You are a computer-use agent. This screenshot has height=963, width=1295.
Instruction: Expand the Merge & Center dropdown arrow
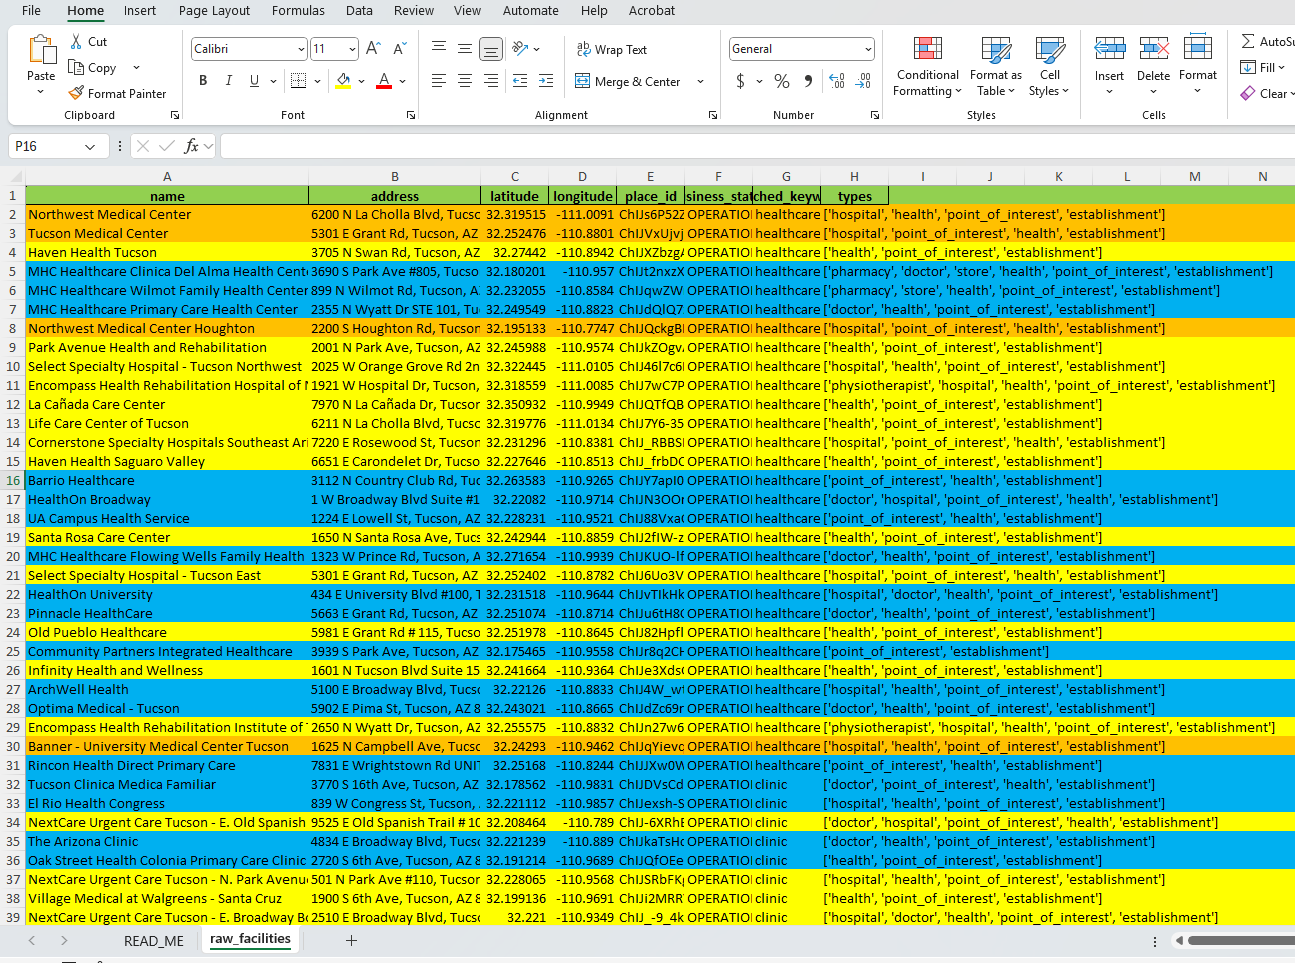pos(700,81)
